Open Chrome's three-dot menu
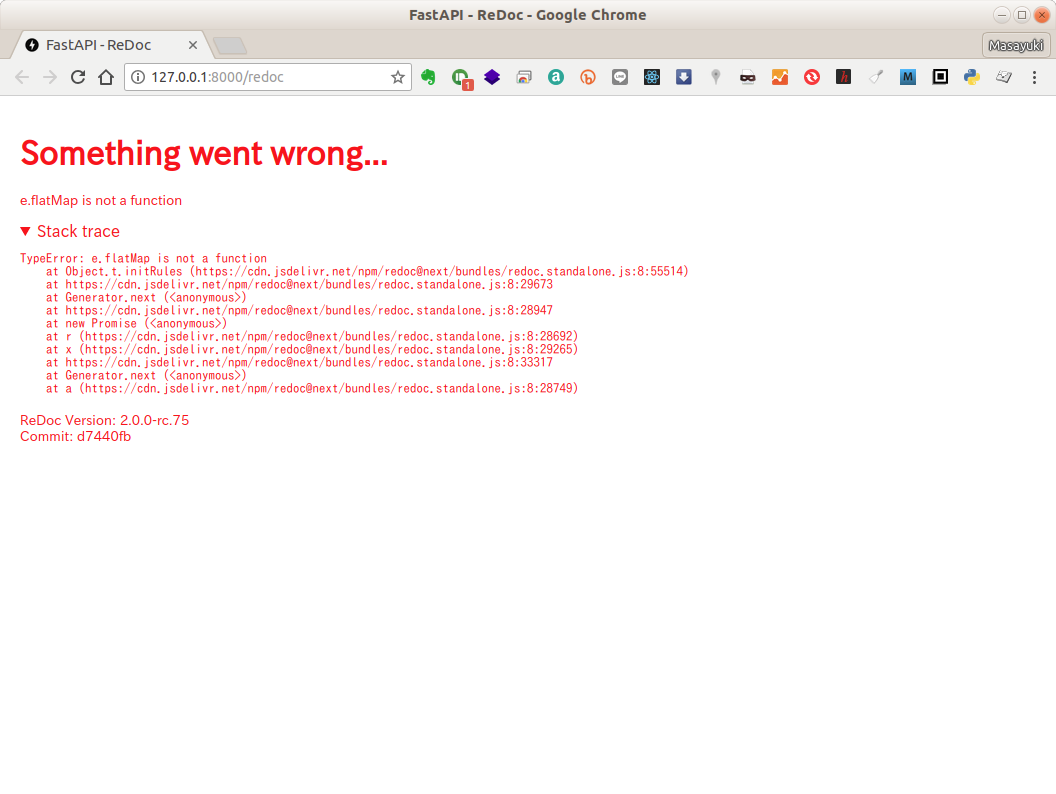This screenshot has width=1056, height=794. [1034, 77]
